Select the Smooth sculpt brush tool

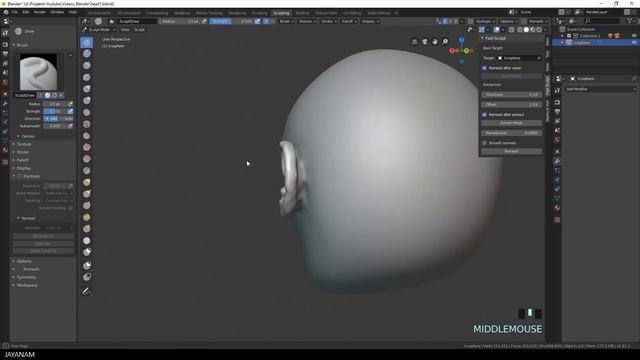(x=87, y=124)
